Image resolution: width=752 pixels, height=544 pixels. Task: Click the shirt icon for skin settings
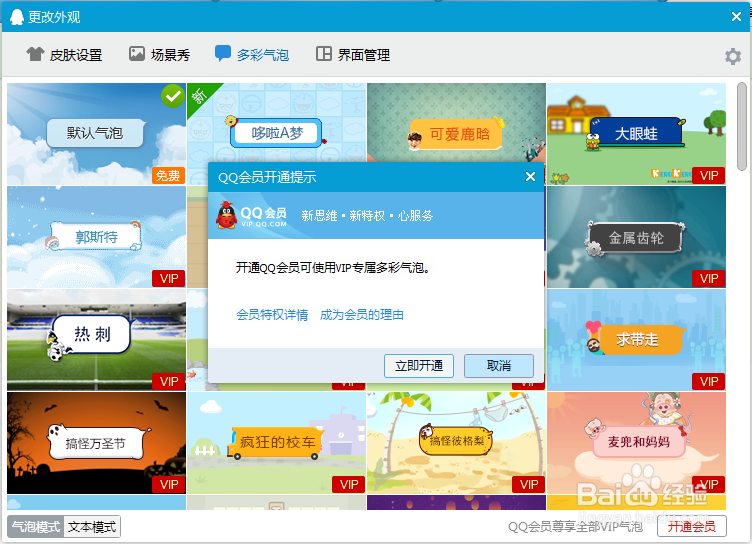pos(35,54)
